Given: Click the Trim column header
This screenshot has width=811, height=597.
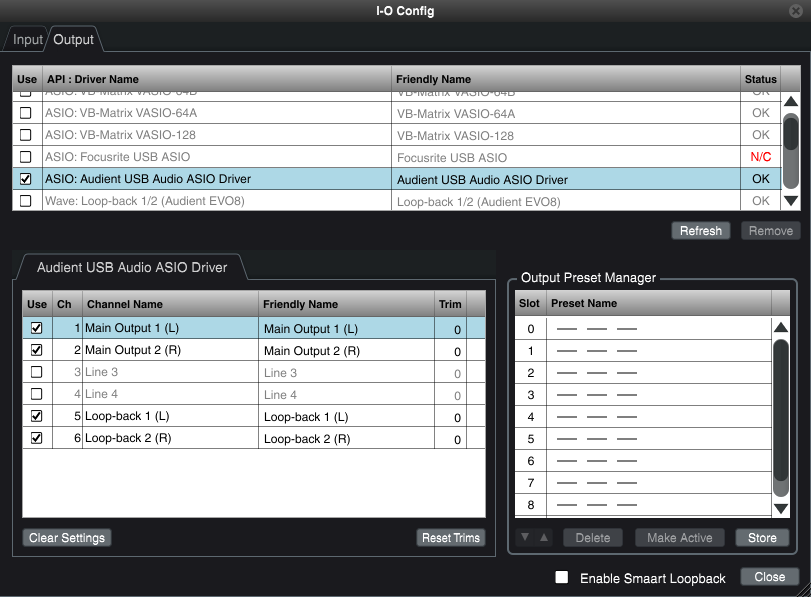Looking at the screenshot, I should [450, 304].
